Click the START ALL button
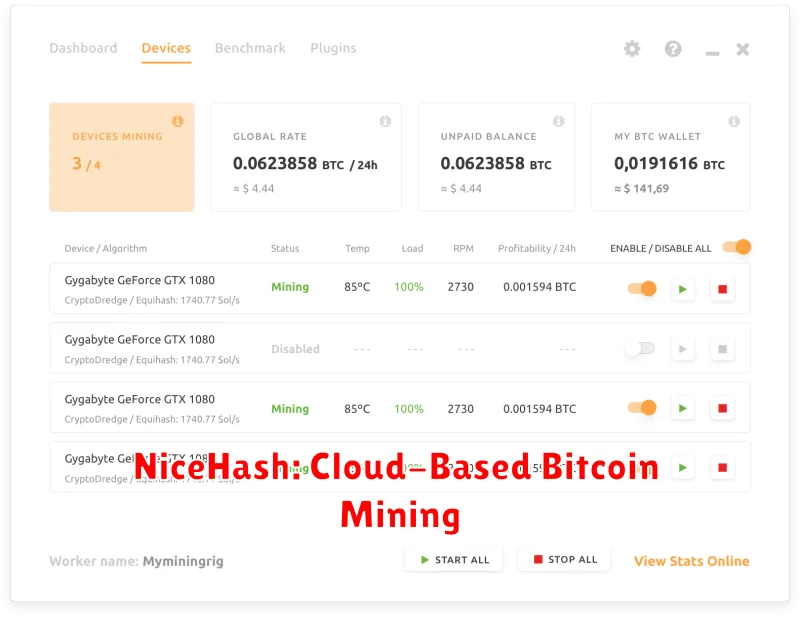The width and height of the screenshot is (800, 617). (454, 560)
